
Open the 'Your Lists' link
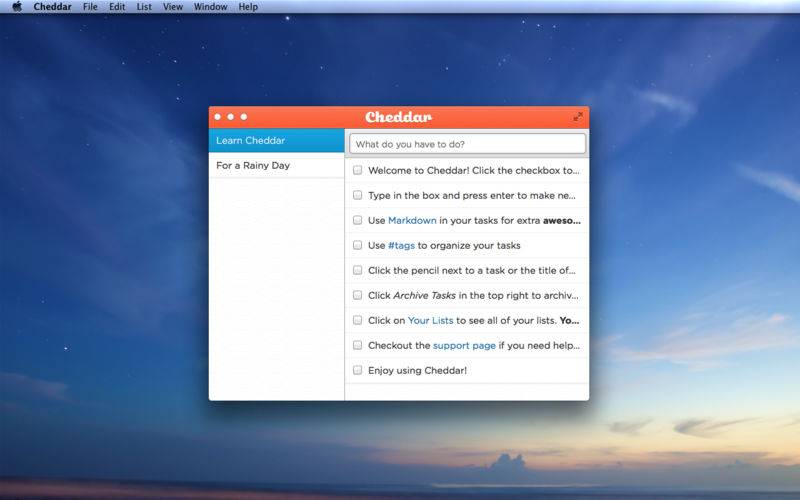point(430,320)
